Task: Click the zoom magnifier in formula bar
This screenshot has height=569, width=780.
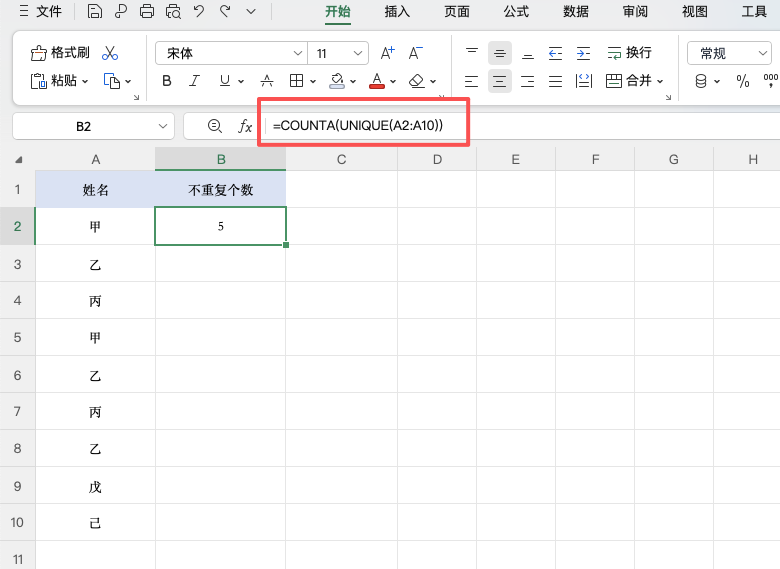Action: (x=214, y=126)
